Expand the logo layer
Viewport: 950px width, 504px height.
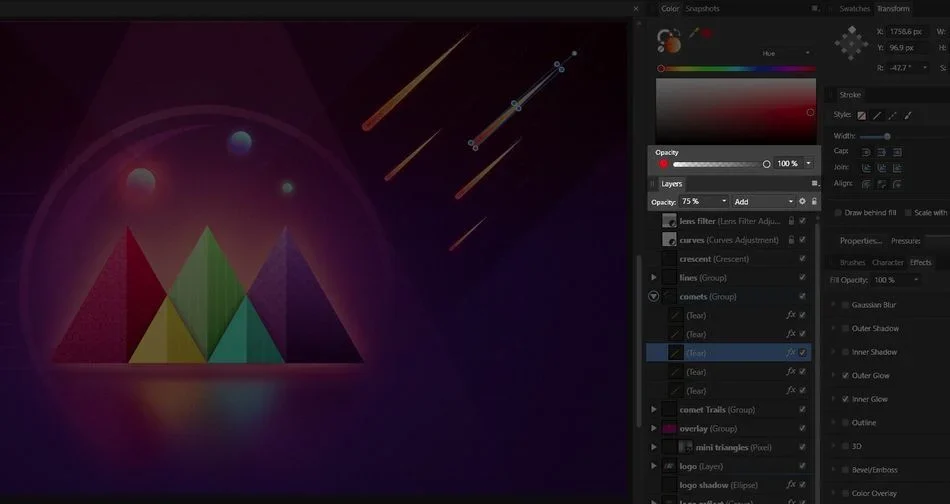point(654,466)
